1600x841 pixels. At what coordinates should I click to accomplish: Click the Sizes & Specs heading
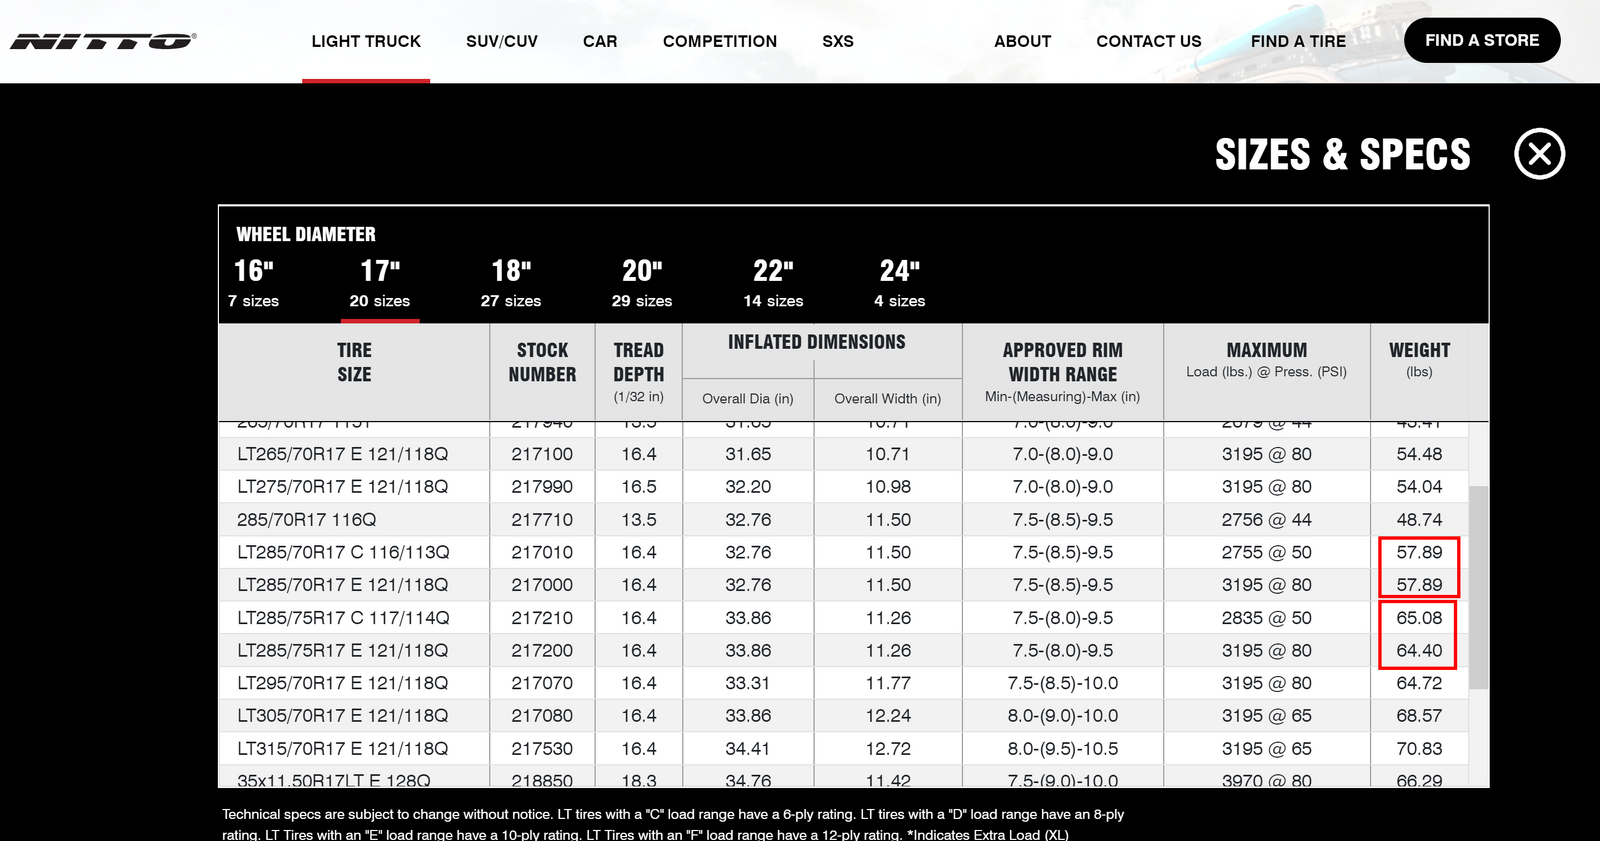tap(1343, 155)
